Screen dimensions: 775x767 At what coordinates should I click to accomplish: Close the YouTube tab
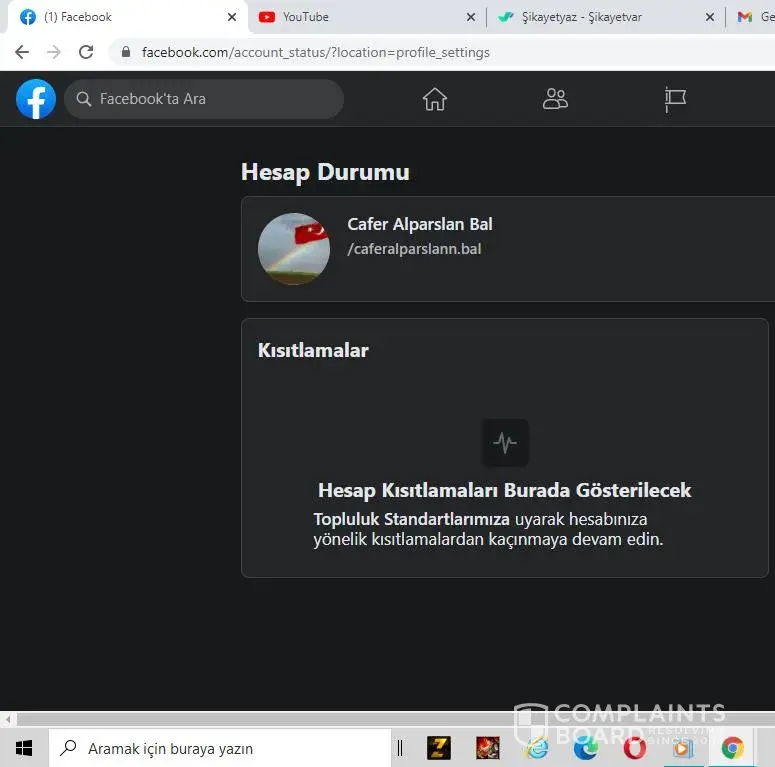point(471,17)
